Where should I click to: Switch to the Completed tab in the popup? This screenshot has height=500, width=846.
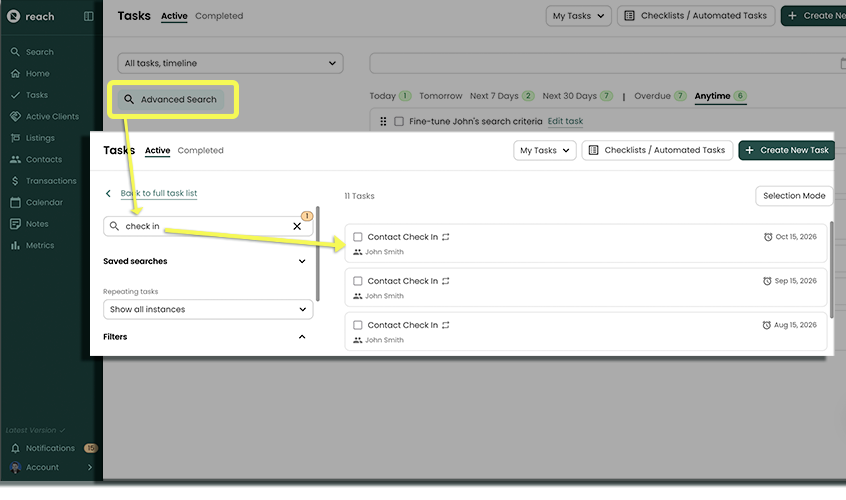[200, 151]
